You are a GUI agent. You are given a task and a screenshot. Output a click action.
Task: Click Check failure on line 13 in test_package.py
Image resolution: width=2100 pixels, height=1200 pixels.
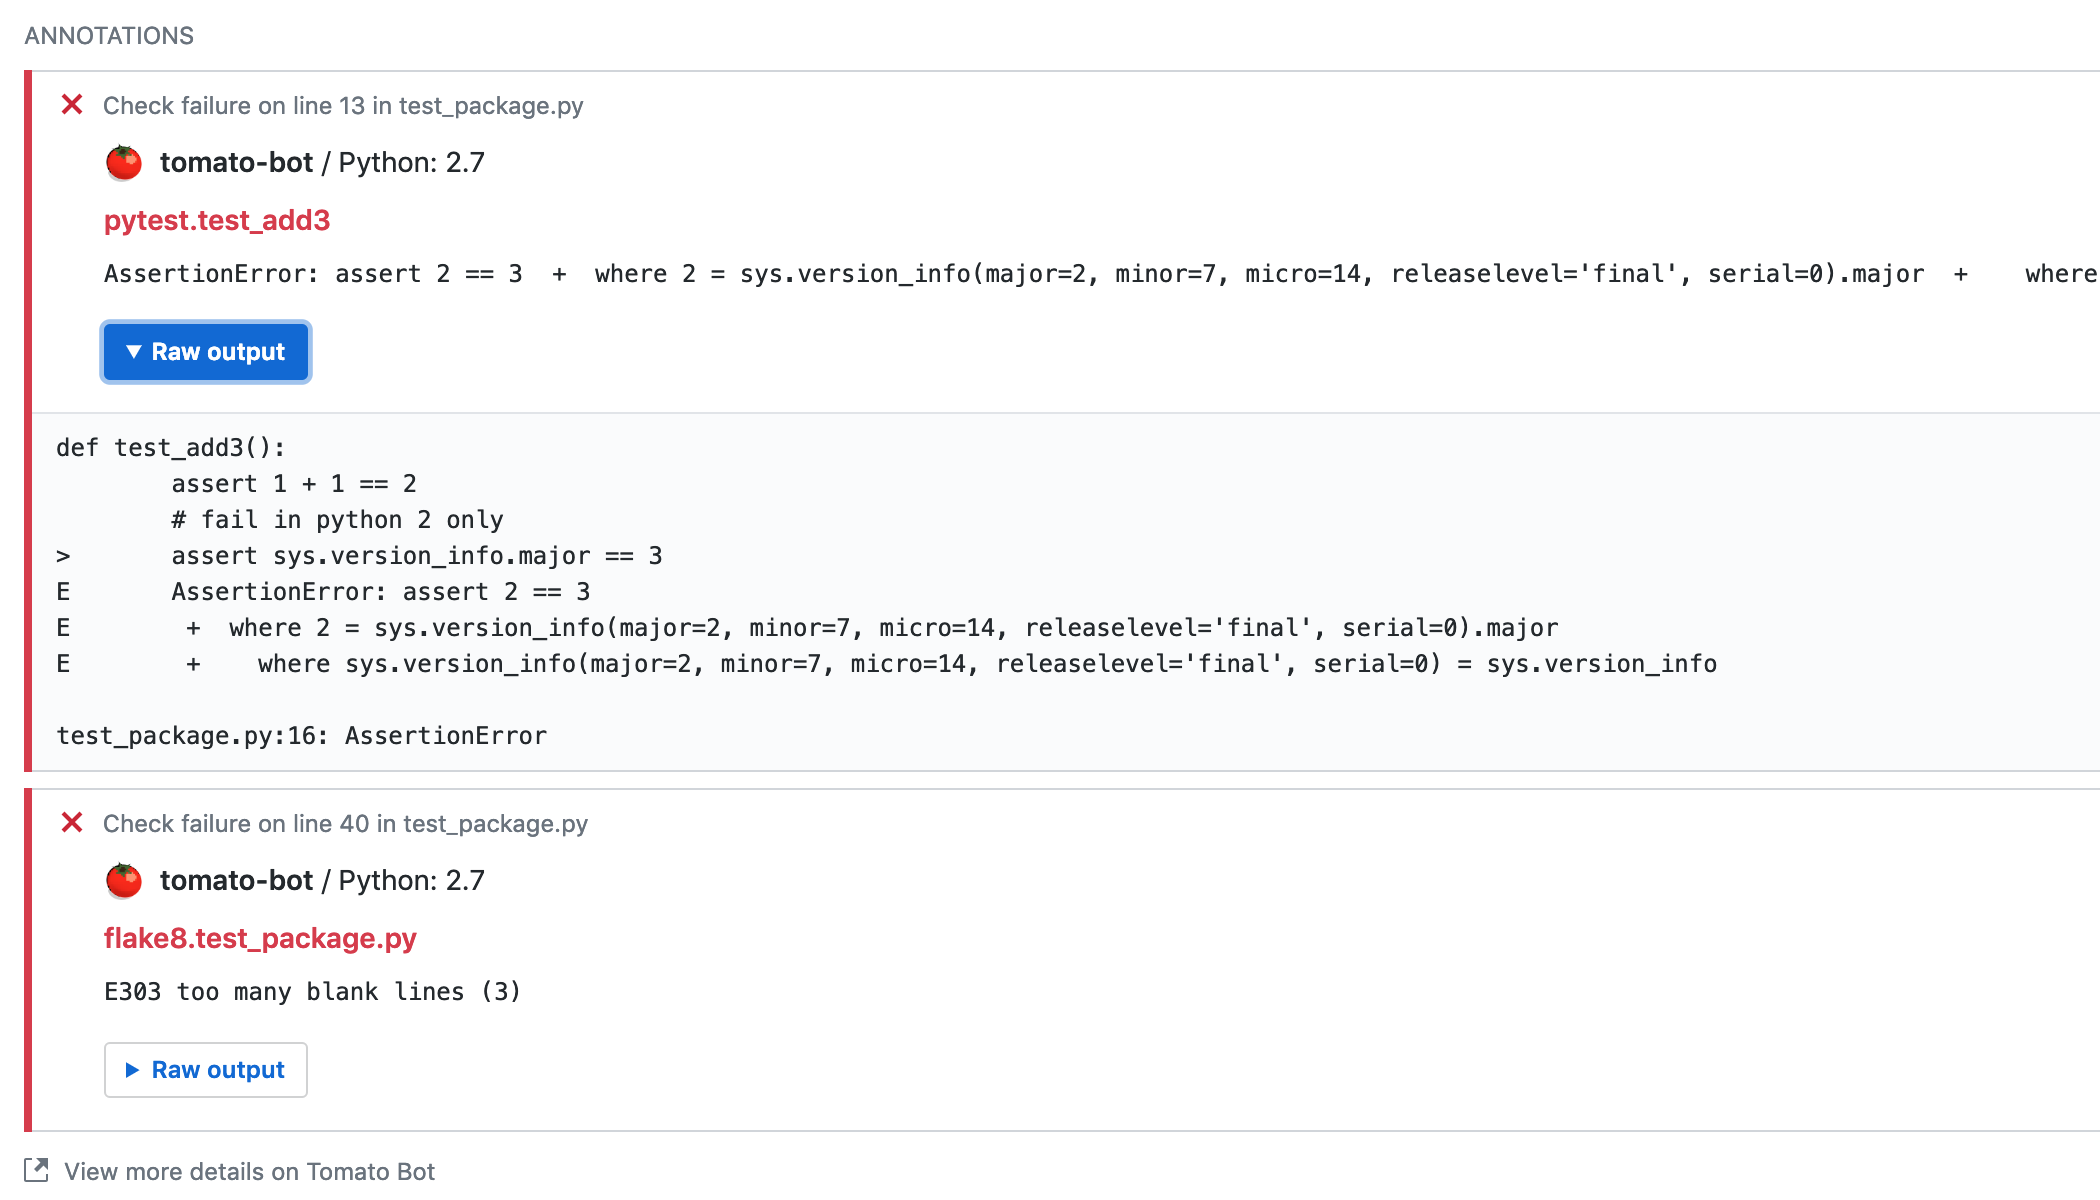coord(343,106)
